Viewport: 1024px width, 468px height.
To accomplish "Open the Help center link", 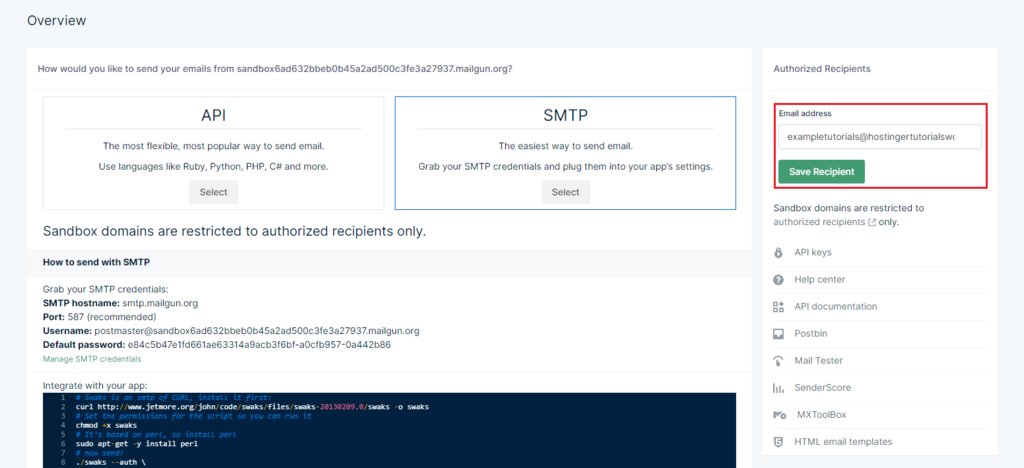I will click(x=820, y=279).
